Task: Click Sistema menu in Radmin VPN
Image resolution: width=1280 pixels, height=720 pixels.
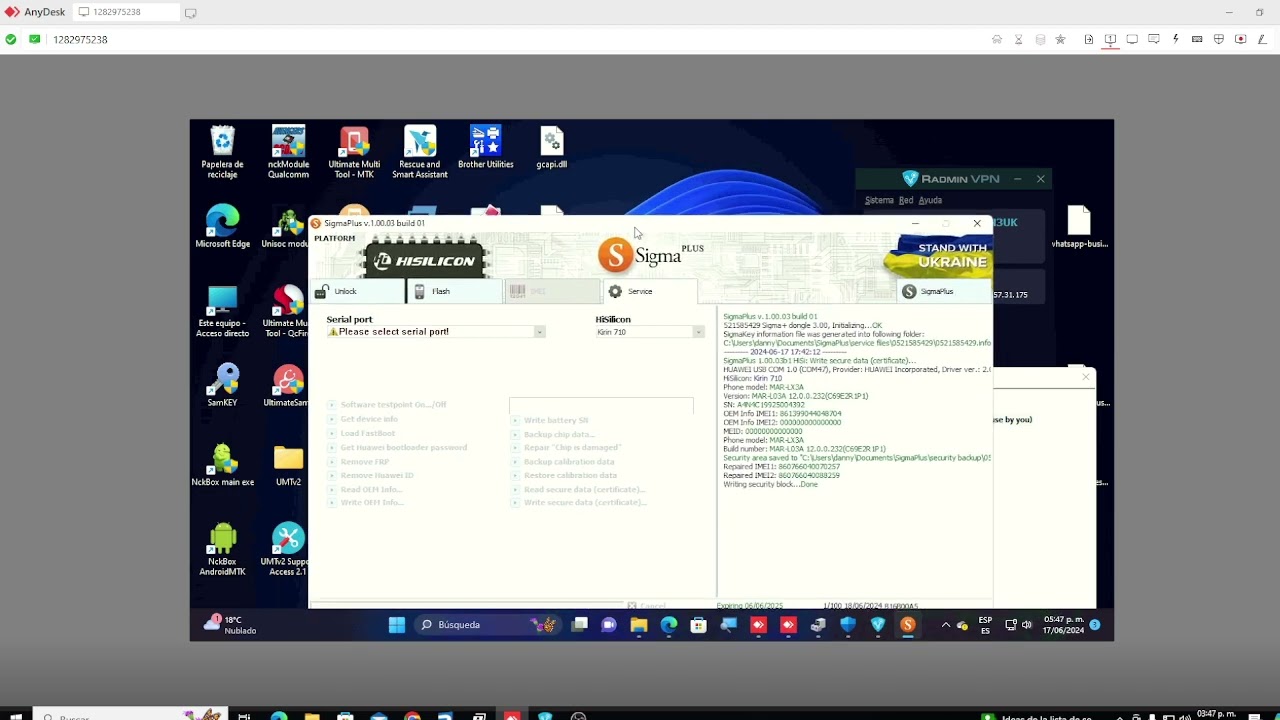Action: click(x=879, y=200)
